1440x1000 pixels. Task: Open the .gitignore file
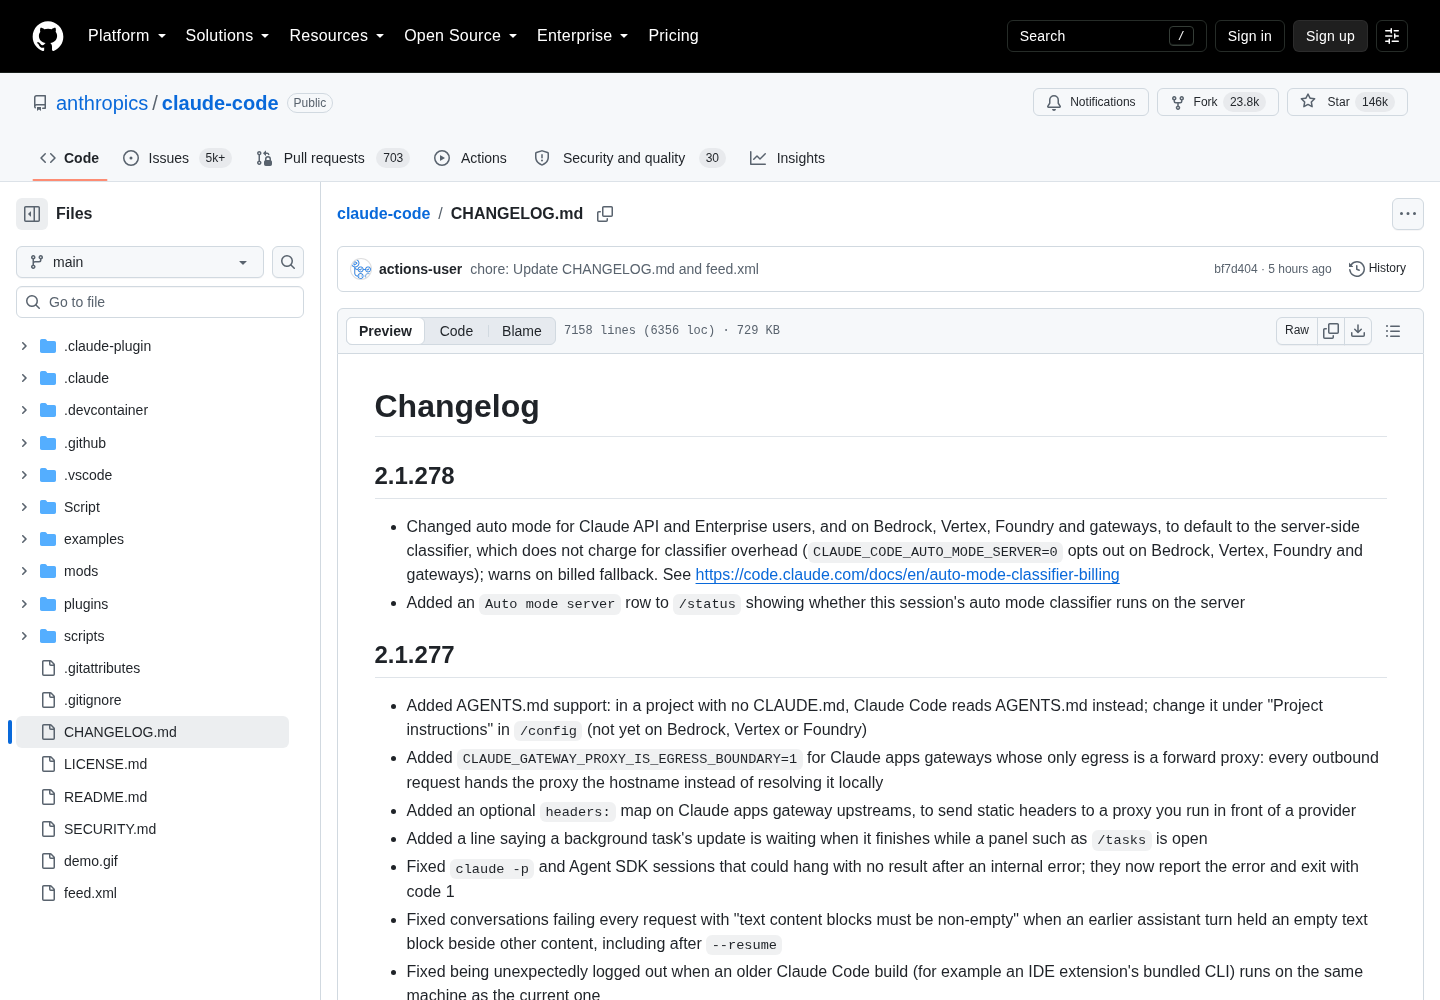[92, 700]
